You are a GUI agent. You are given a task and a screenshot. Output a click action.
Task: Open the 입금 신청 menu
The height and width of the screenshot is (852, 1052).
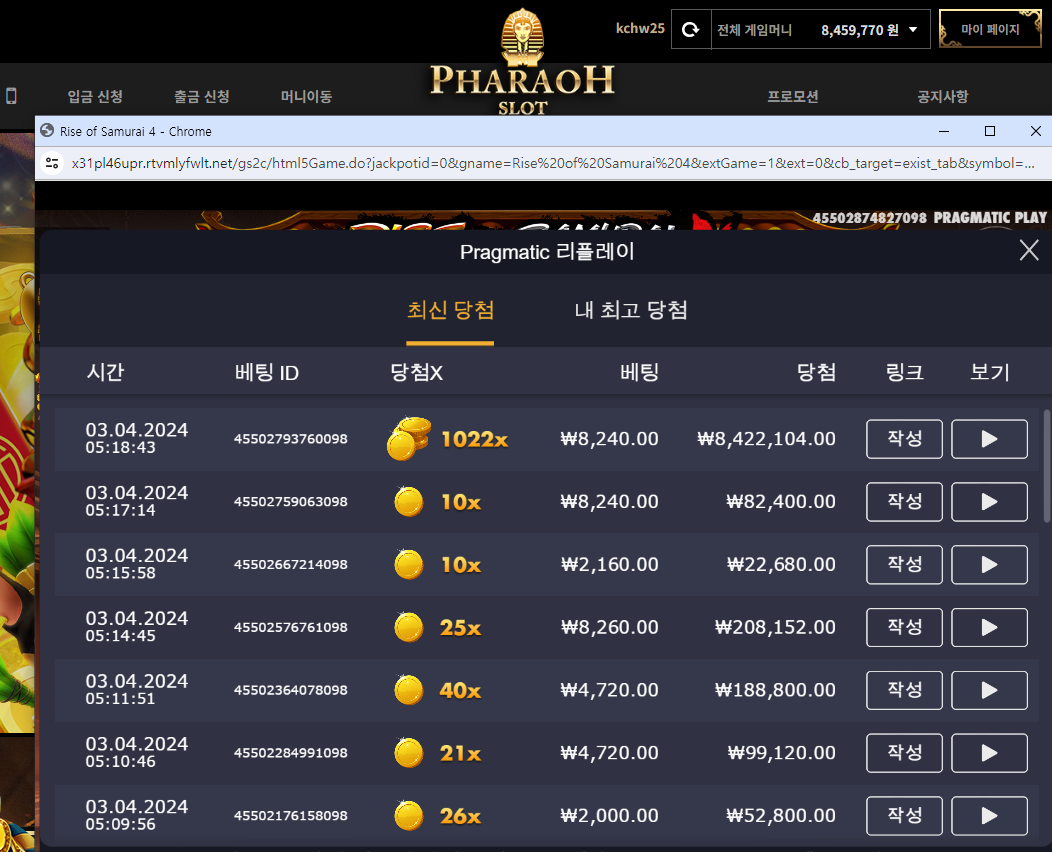pos(95,97)
